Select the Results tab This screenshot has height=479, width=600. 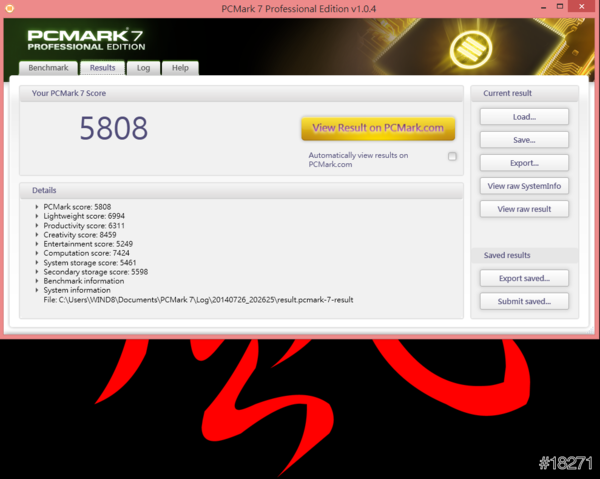pyautogui.click(x=103, y=68)
